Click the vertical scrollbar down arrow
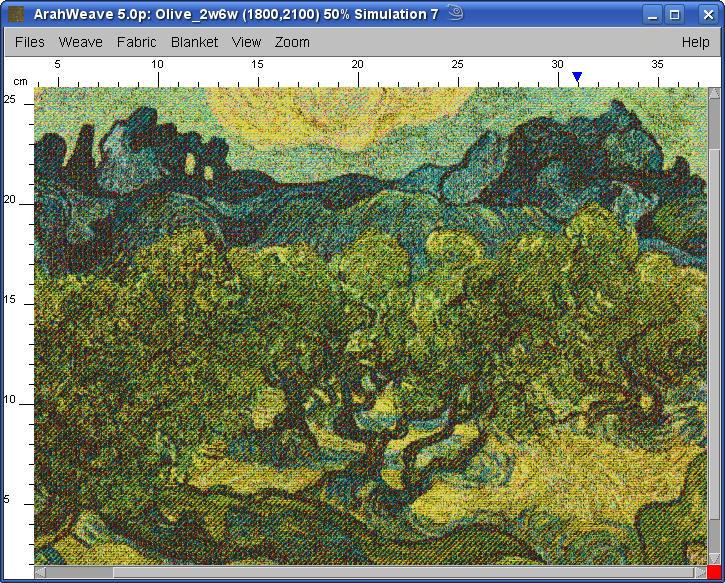Viewport: 725px width, 583px height. (x=713, y=559)
